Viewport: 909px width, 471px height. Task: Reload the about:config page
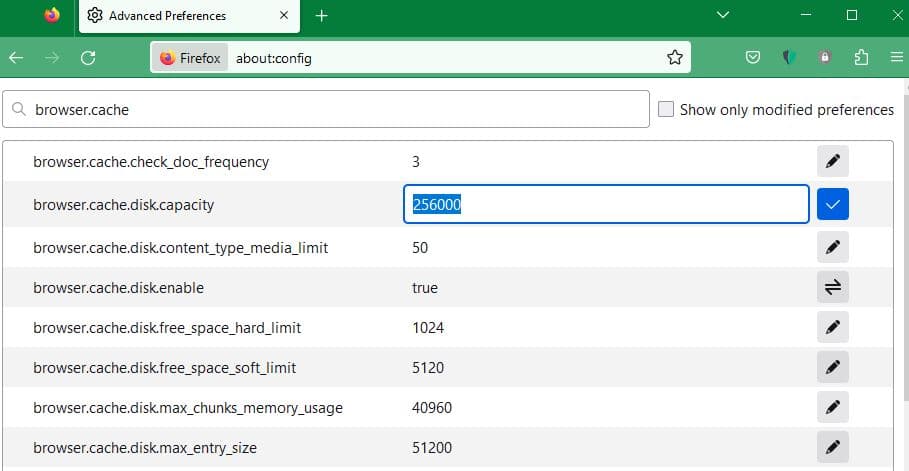88,58
